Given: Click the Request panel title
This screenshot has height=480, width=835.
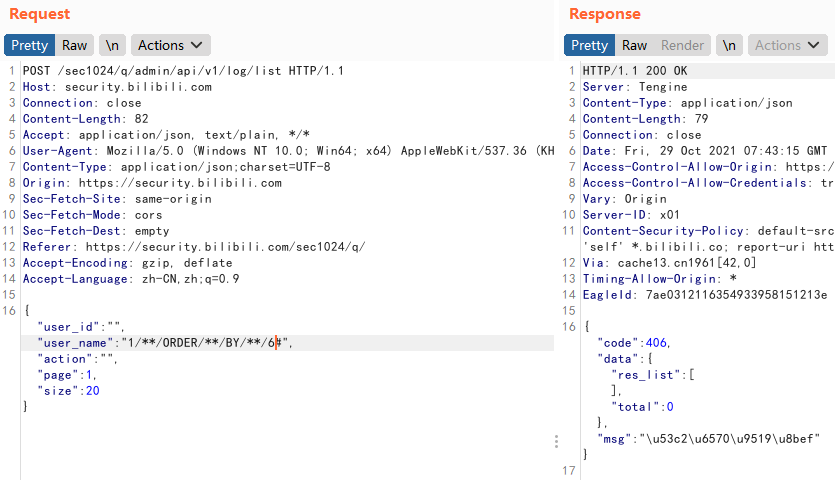Looking at the screenshot, I should 40,14.
